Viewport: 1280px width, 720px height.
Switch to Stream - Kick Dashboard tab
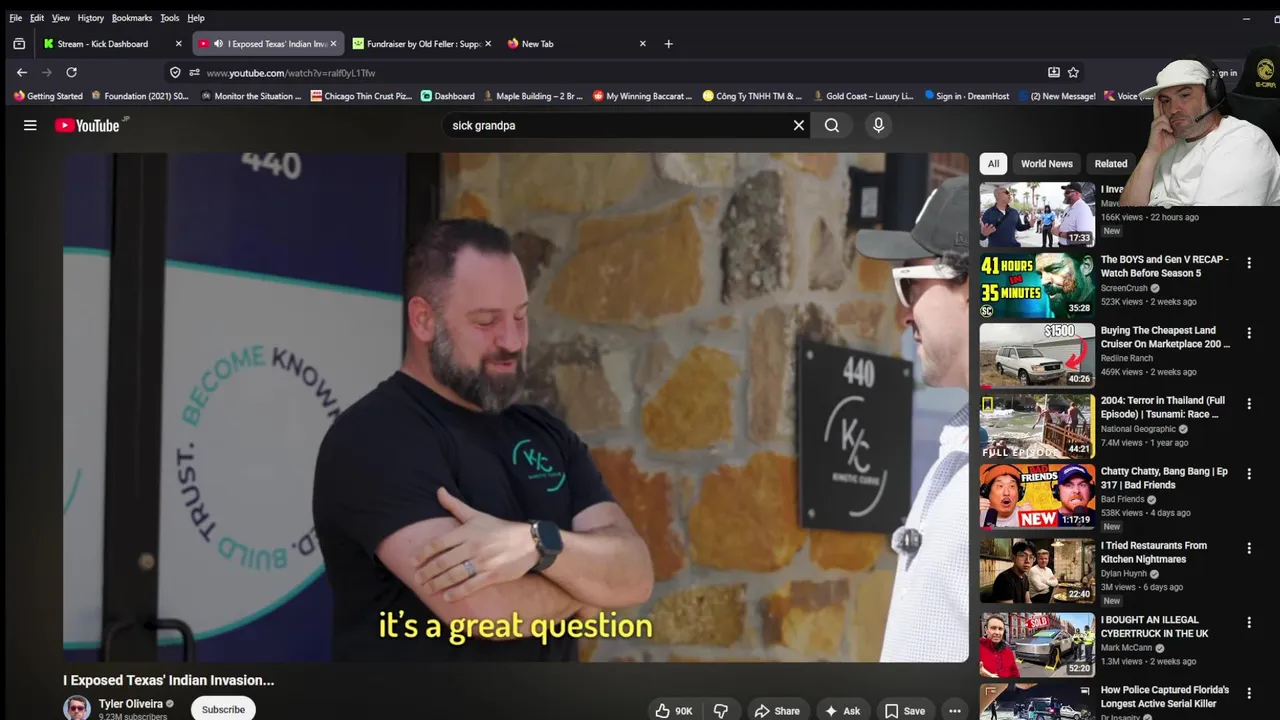(103, 44)
